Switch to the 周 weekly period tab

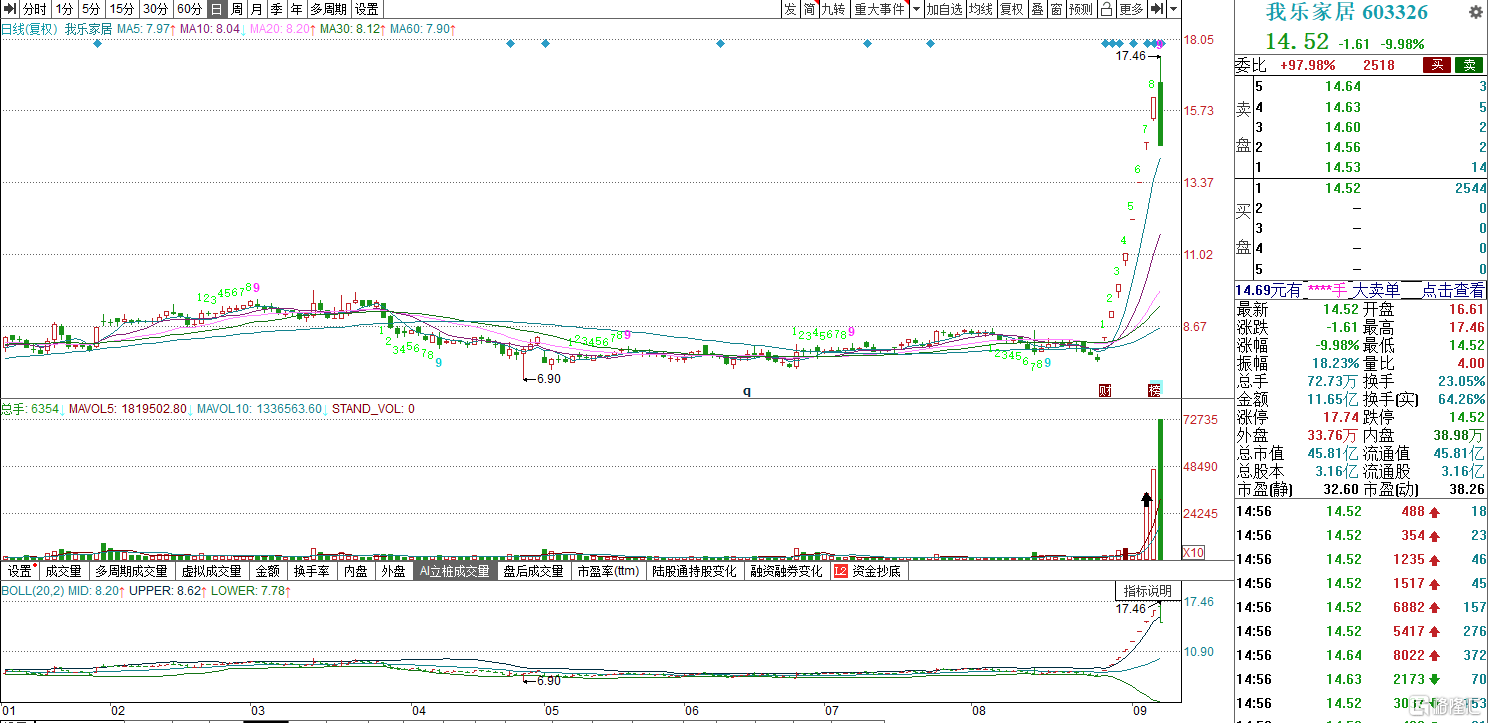coord(236,9)
